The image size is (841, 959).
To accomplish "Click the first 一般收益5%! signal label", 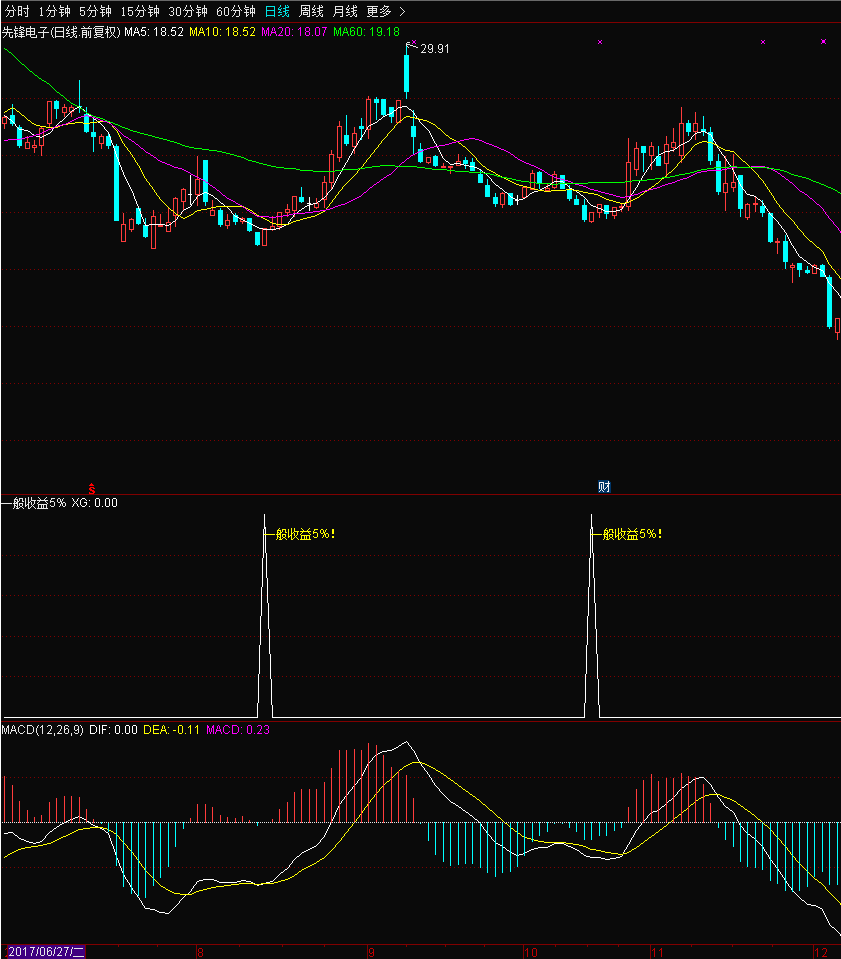I will (300, 534).
